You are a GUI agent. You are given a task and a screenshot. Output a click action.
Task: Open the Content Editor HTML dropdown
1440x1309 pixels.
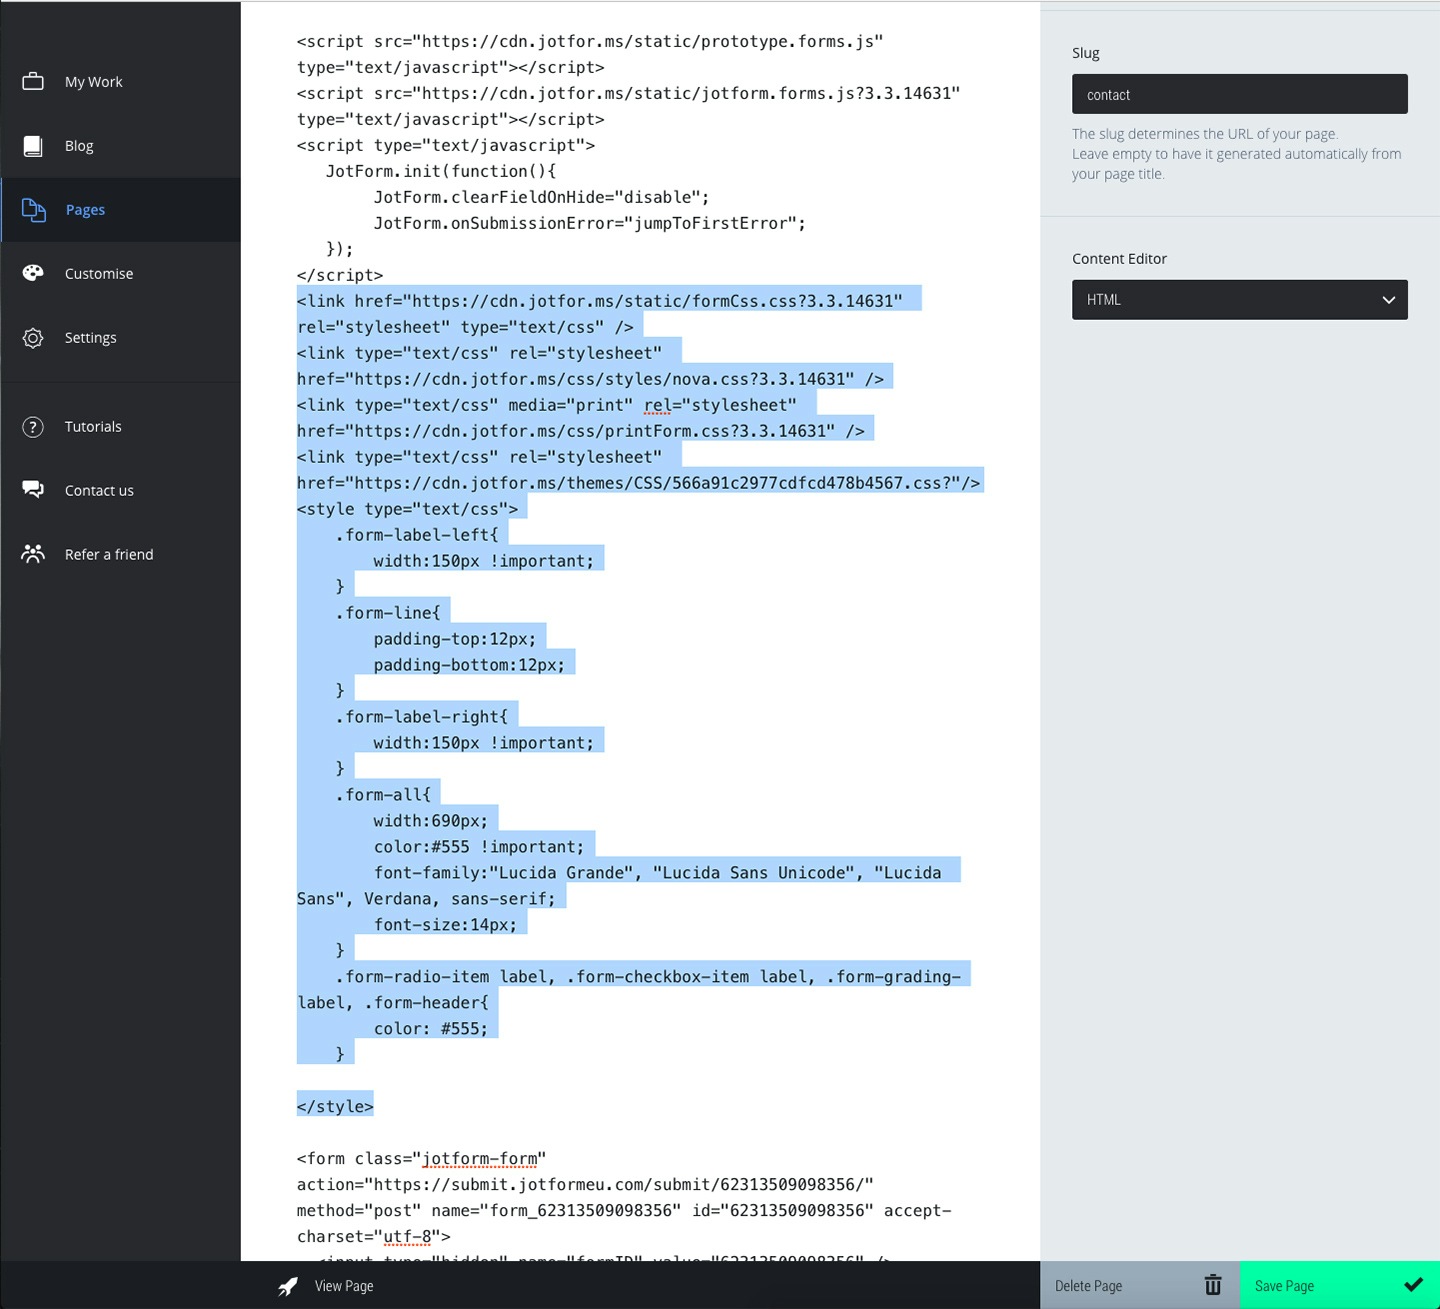pyautogui.click(x=1238, y=300)
